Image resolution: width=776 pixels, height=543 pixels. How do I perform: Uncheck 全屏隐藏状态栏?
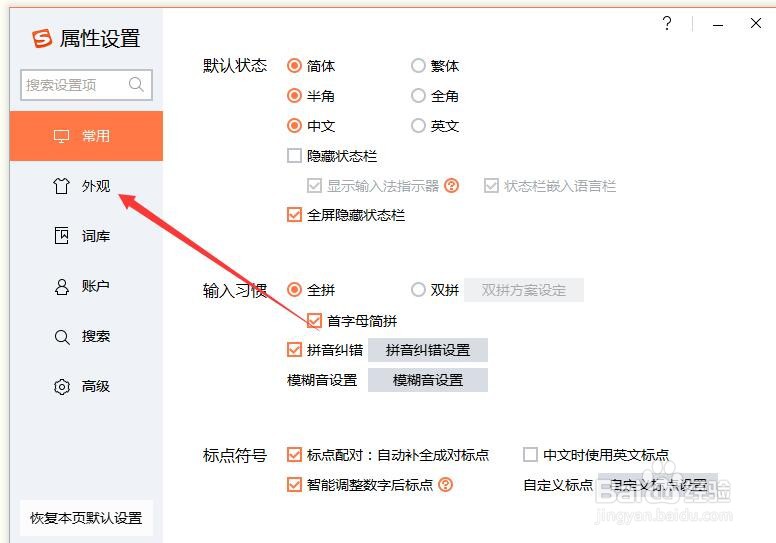pos(294,215)
